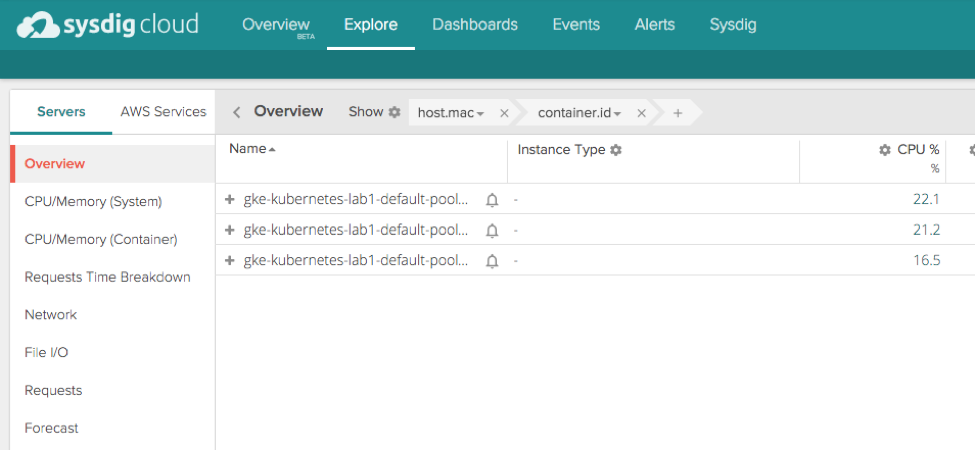Click the 22.1 CPU value
Image resolution: width=975 pixels, height=450 pixels.
[926, 200]
